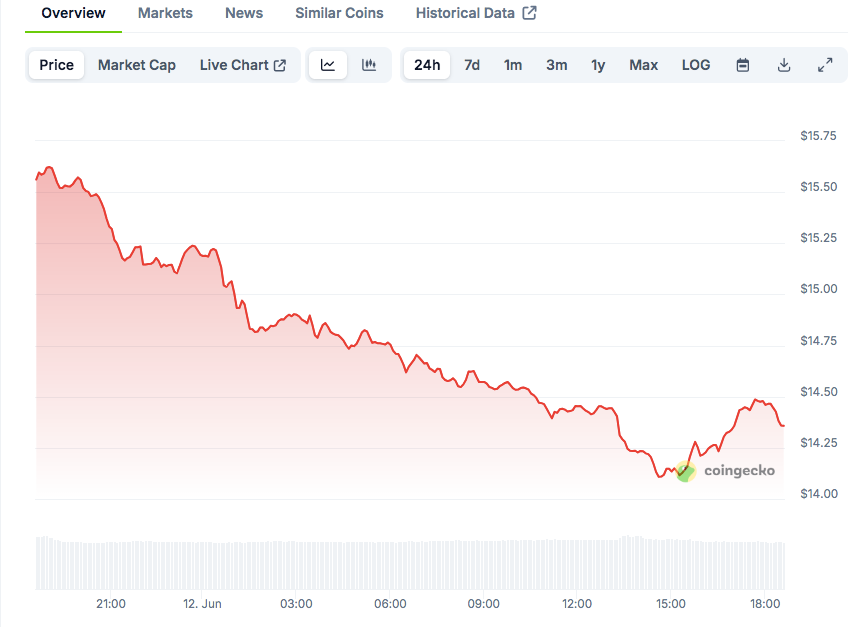Image resolution: width=860 pixels, height=627 pixels.
Task: Show the Similar Coins tab
Action: click(x=339, y=13)
